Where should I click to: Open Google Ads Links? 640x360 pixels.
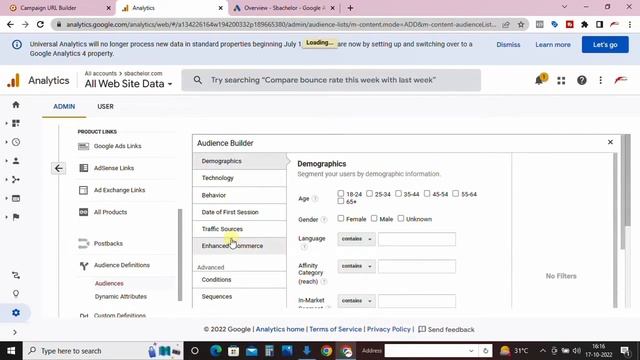click(118, 146)
